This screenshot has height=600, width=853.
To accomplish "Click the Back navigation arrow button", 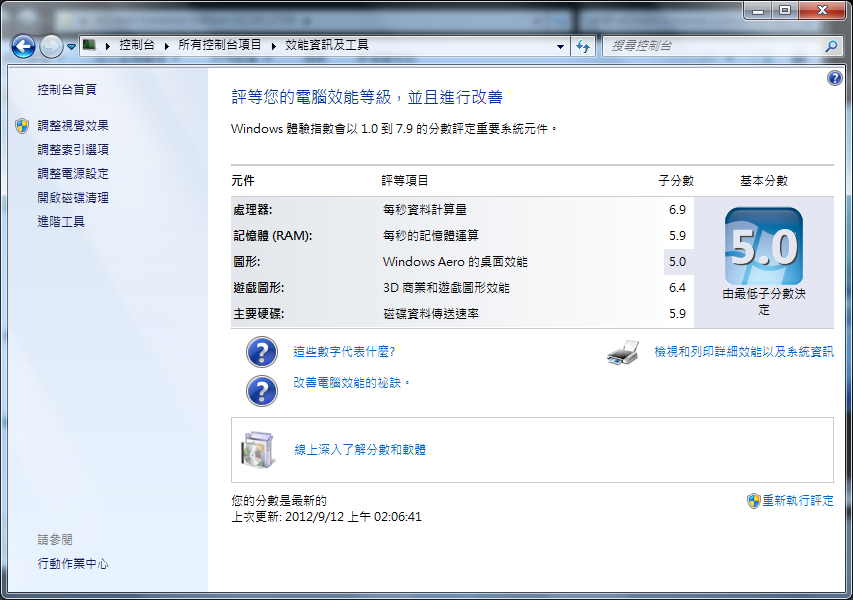I will pyautogui.click(x=23, y=47).
